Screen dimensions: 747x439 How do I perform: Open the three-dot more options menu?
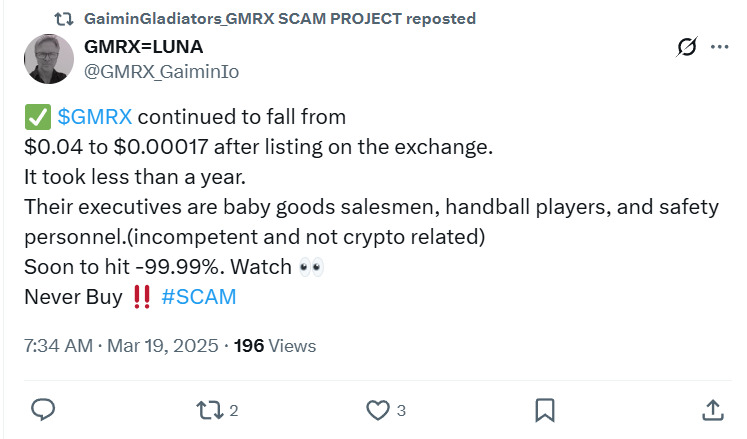[x=720, y=47]
